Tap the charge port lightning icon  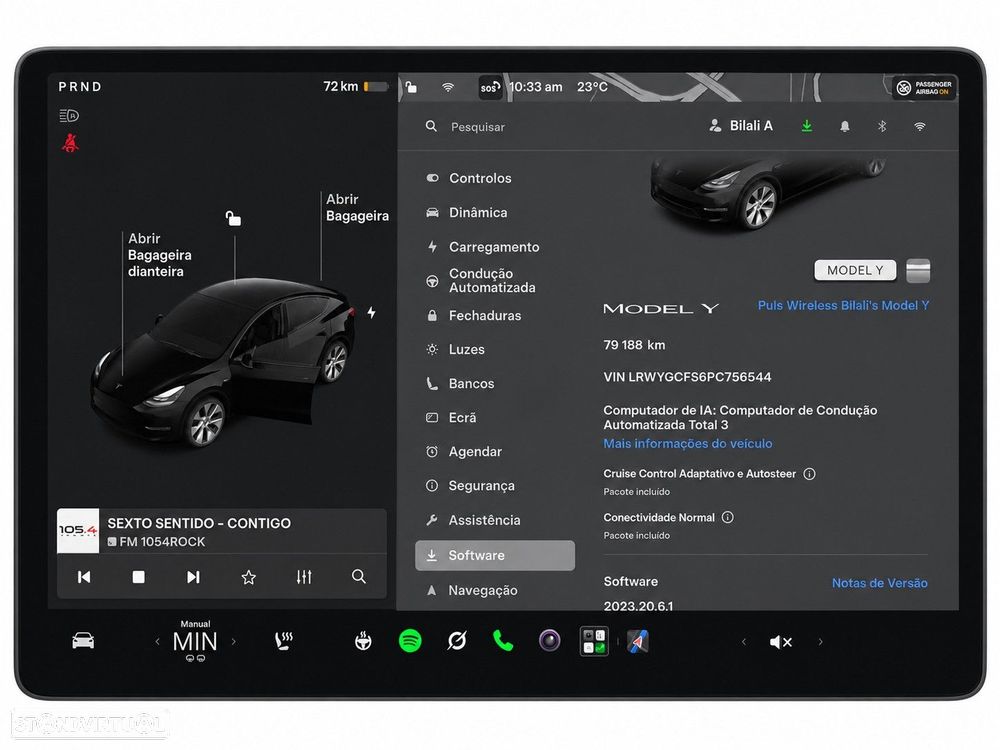371,312
